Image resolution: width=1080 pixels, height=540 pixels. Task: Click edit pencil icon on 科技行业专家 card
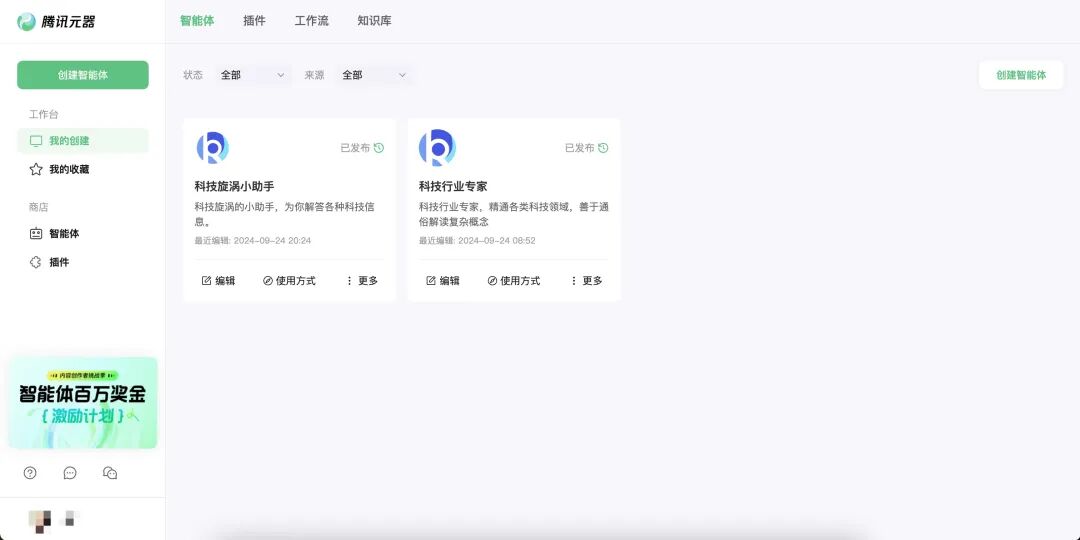tap(430, 280)
